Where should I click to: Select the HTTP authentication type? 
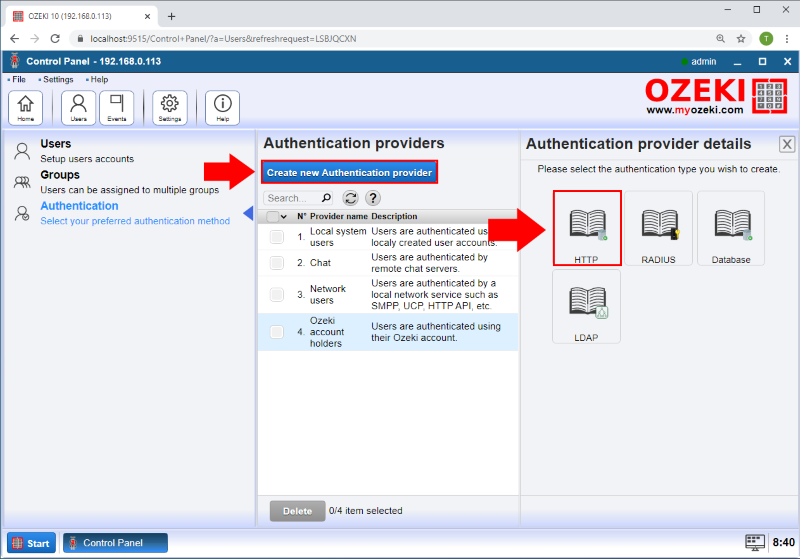coord(587,228)
